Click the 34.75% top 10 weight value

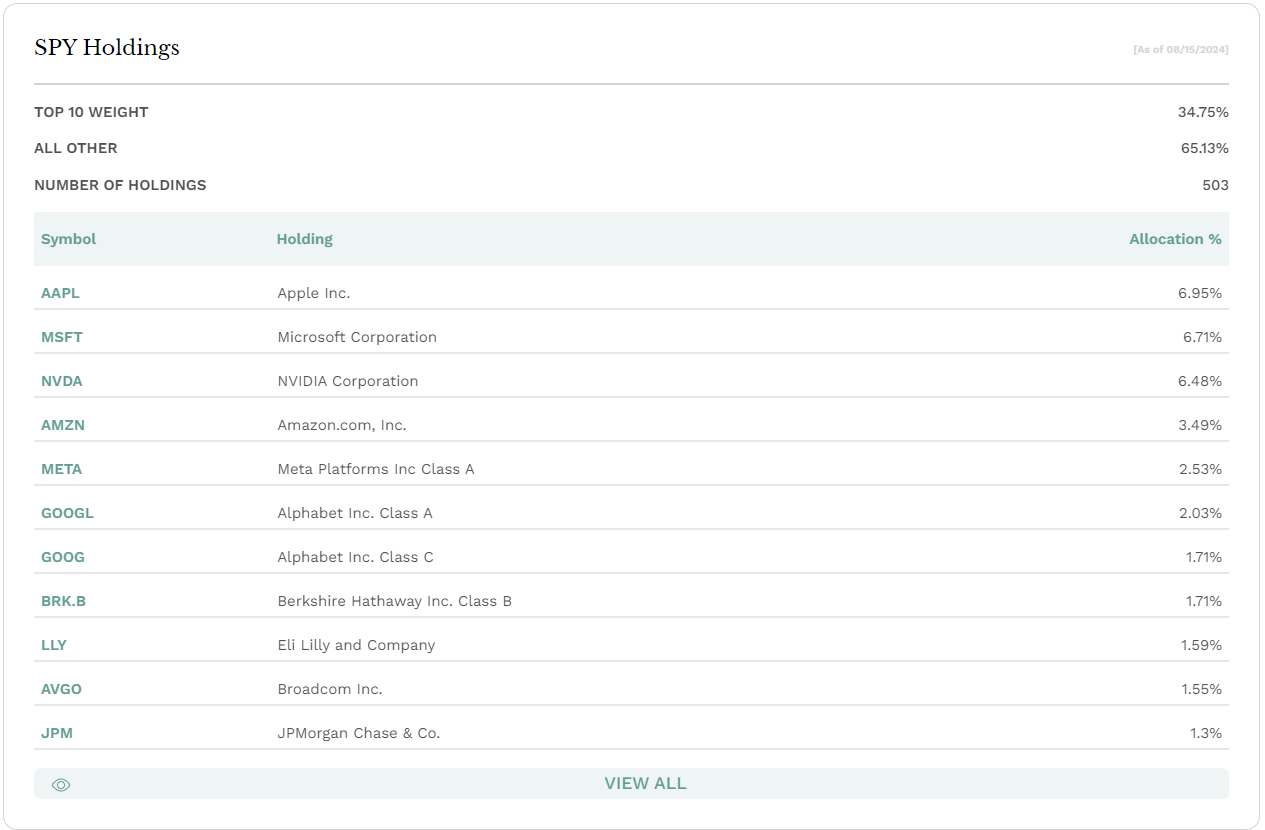pos(1203,112)
